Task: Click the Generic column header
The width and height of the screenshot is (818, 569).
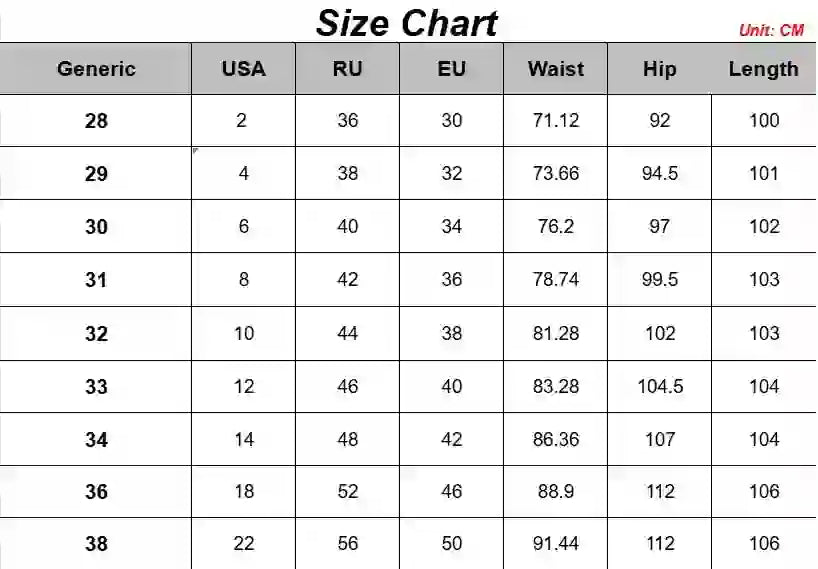Action: tap(96, 69)
